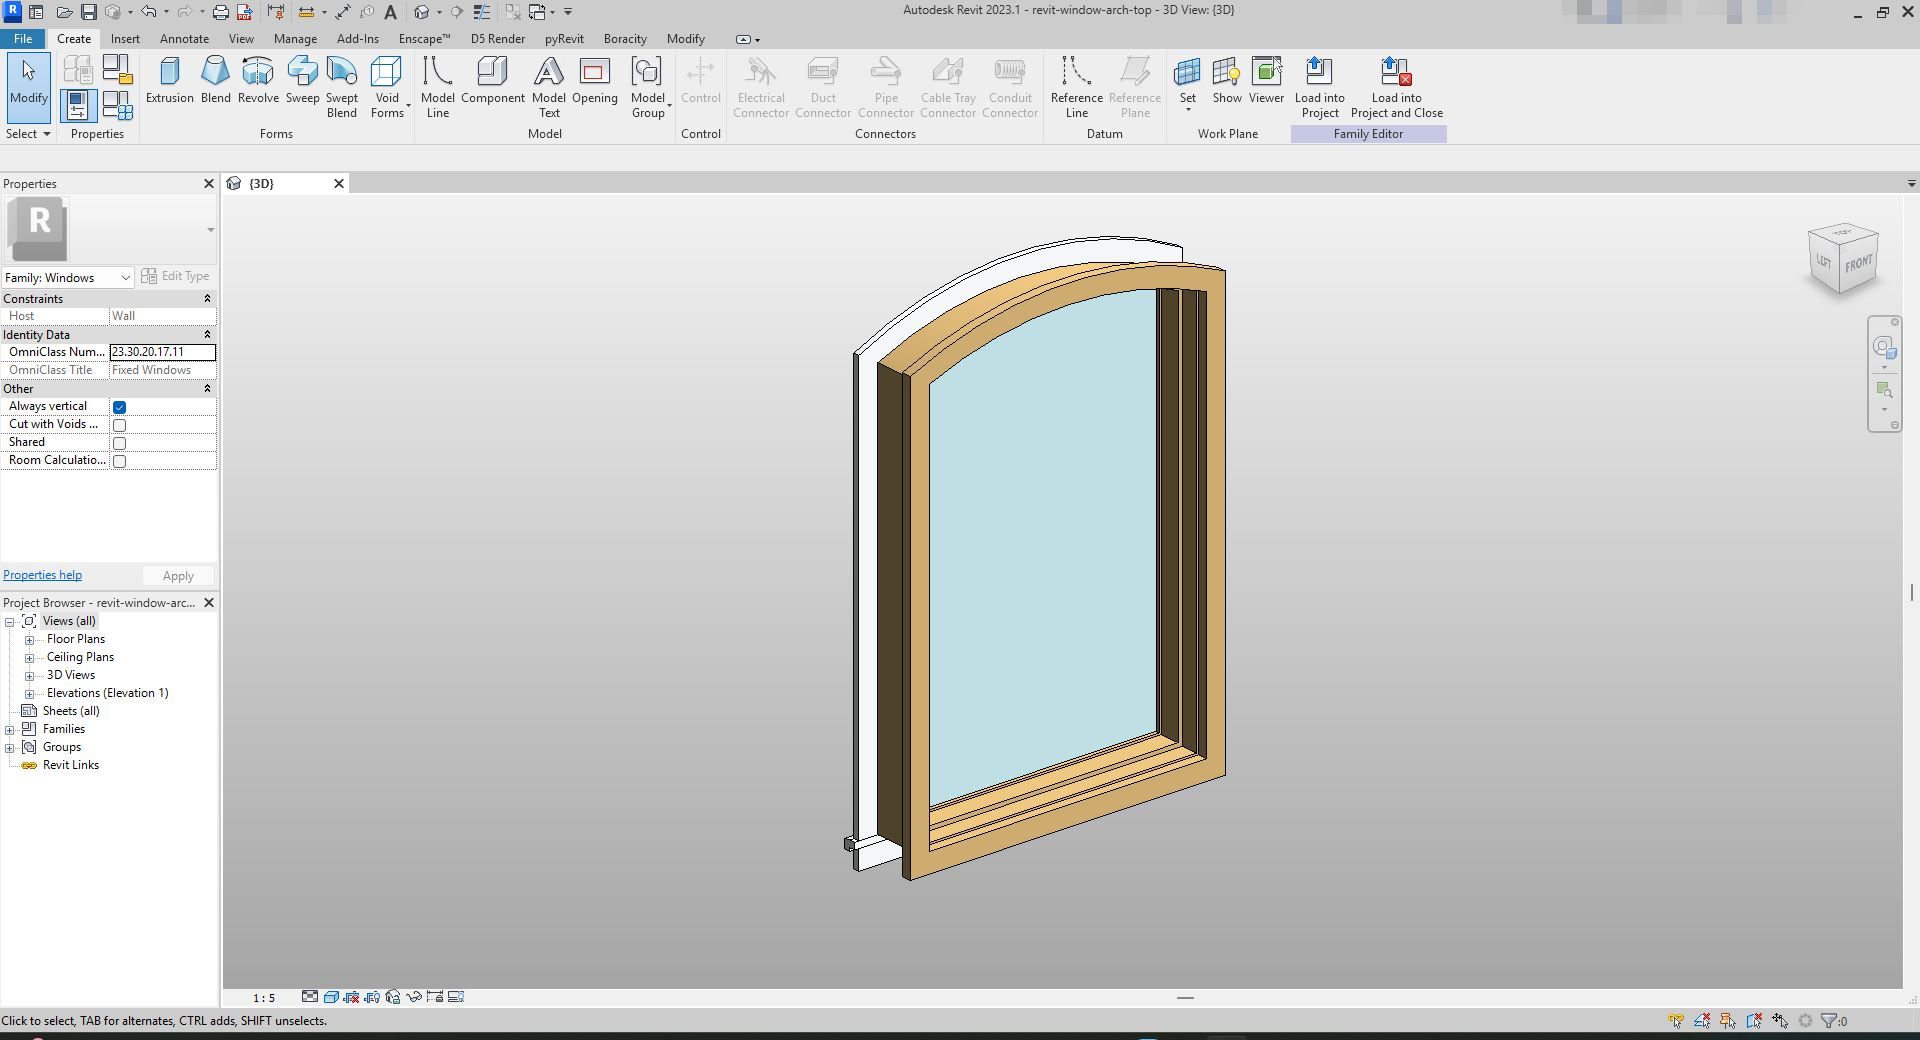Open the work plane Viewer
The image size is (1920, 1040).
[1266, 80]
